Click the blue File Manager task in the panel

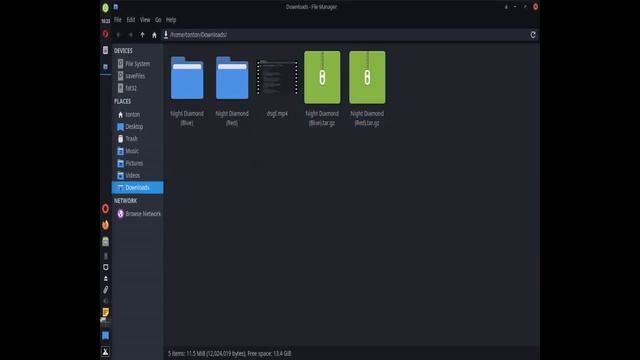pyautogui.click(x=105, y=67)
